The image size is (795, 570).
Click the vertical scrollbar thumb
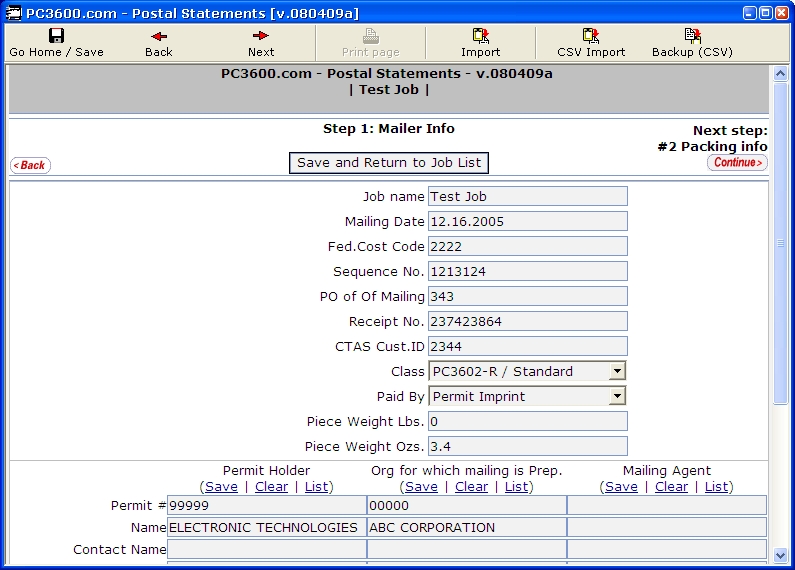[780, 243]
